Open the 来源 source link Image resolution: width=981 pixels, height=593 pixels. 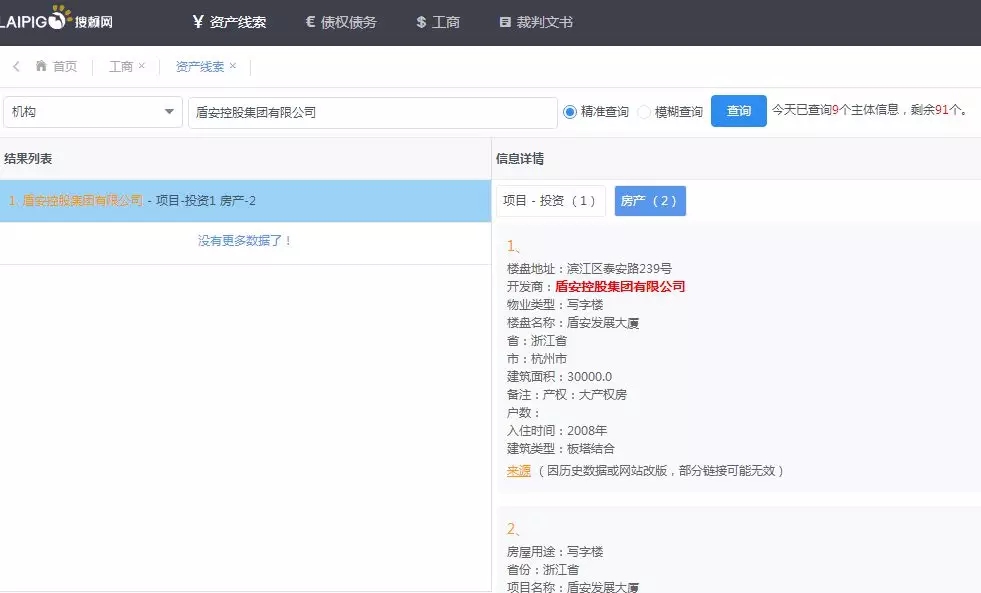pyautogui.click(x=519, y=471)
